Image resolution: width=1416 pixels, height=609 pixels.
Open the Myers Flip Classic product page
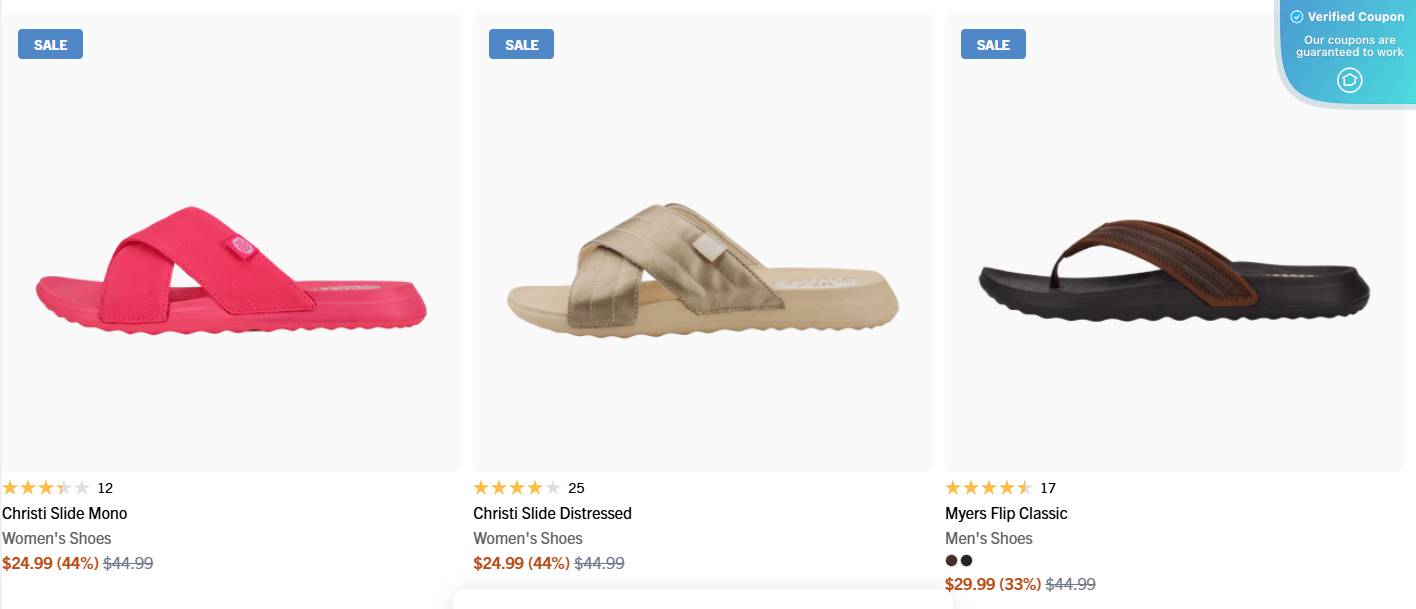click(x=1006, y=513)
